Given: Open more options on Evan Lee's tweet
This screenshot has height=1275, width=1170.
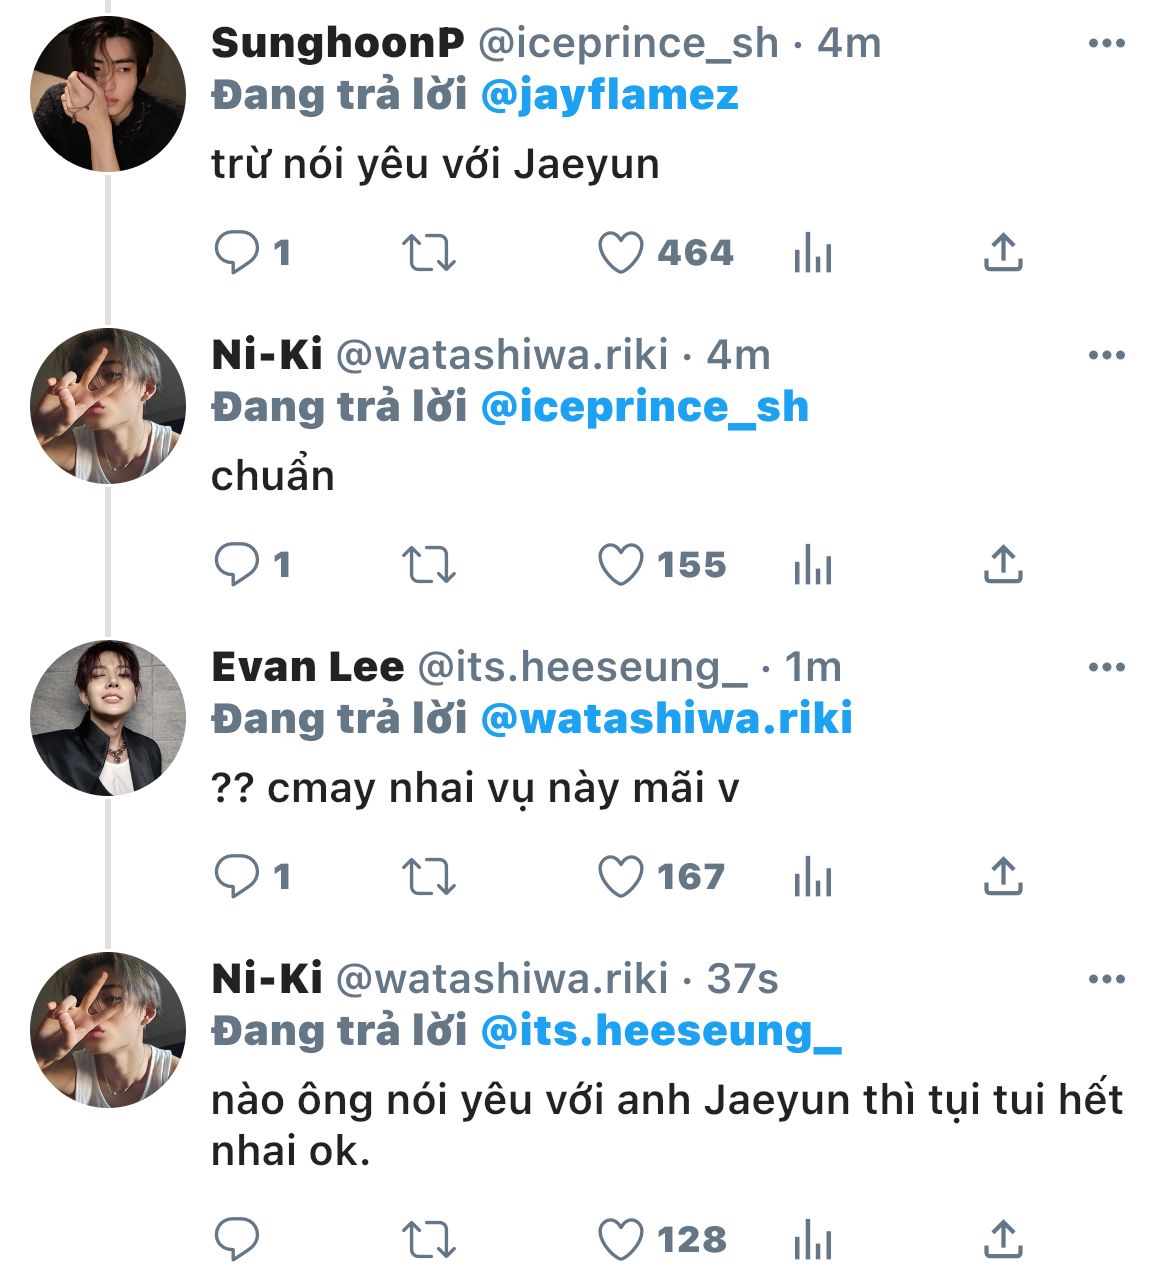Looking at the screenshot, I should click(x=1106, y=667).
